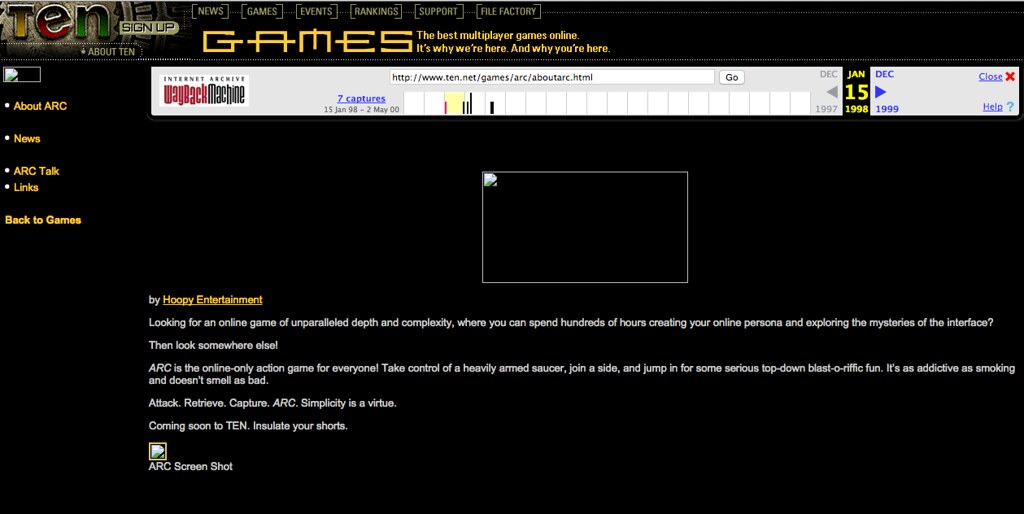
Task: Switch to the RANKINGS tab
Action: coord(376,12)
